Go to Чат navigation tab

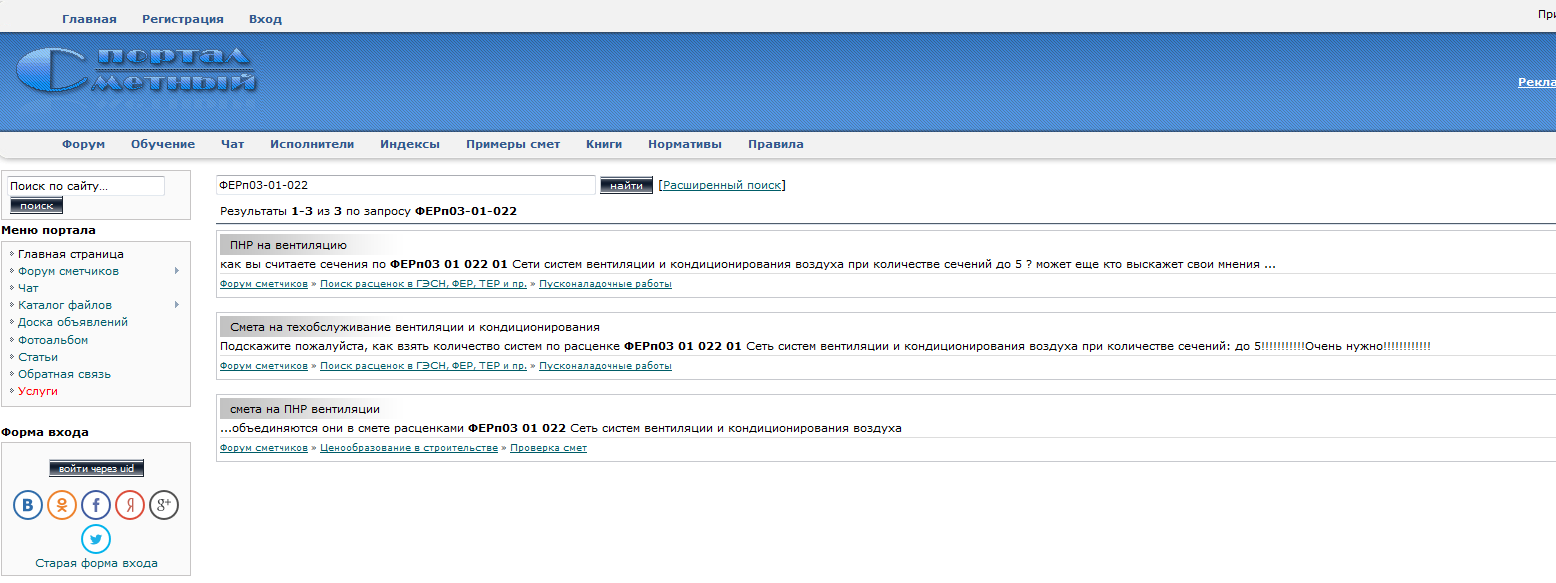pos(232,144)
